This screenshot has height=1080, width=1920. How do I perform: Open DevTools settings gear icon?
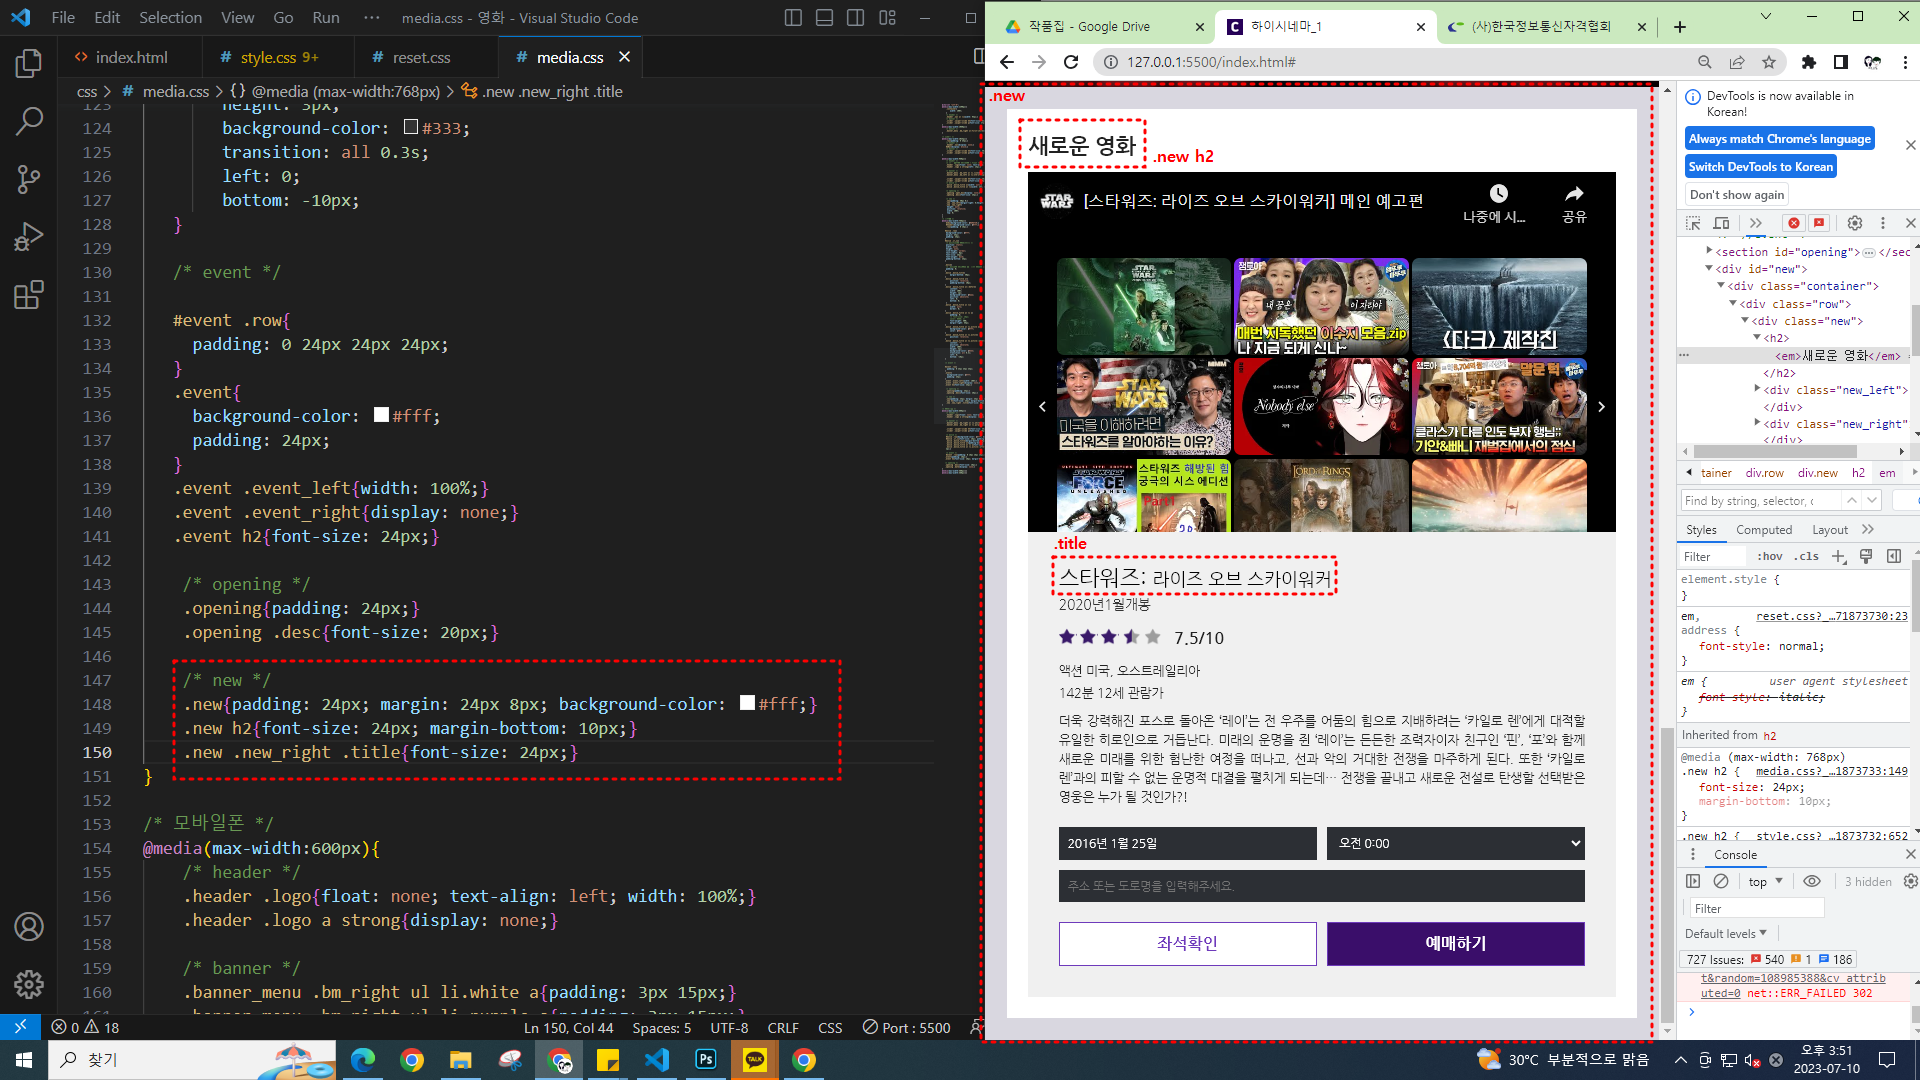(x=1855, y=223)
